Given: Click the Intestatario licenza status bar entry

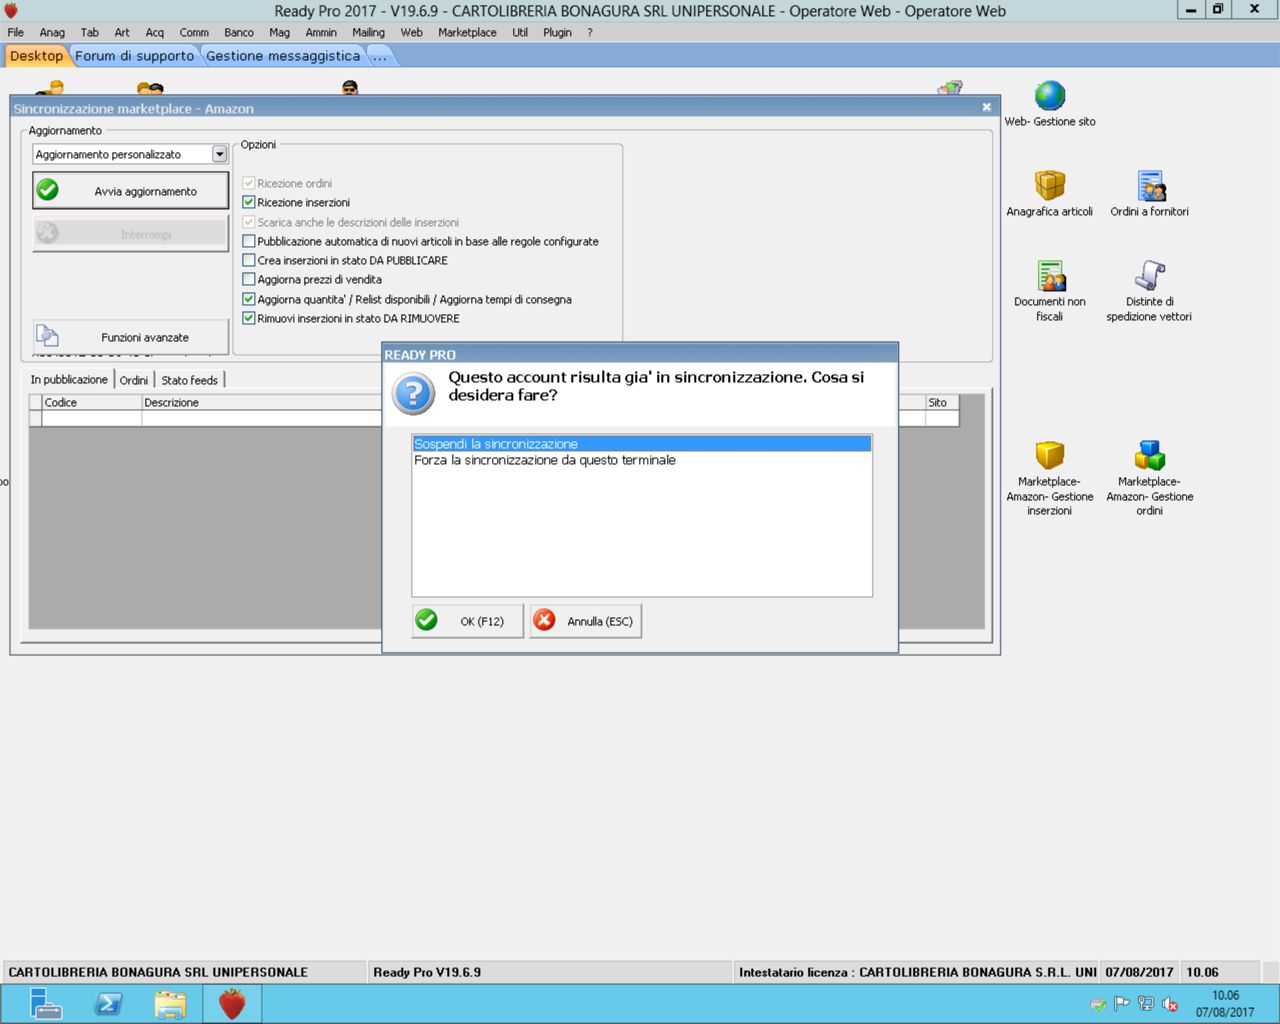Looking at the screenshot, I should (917, 972).
